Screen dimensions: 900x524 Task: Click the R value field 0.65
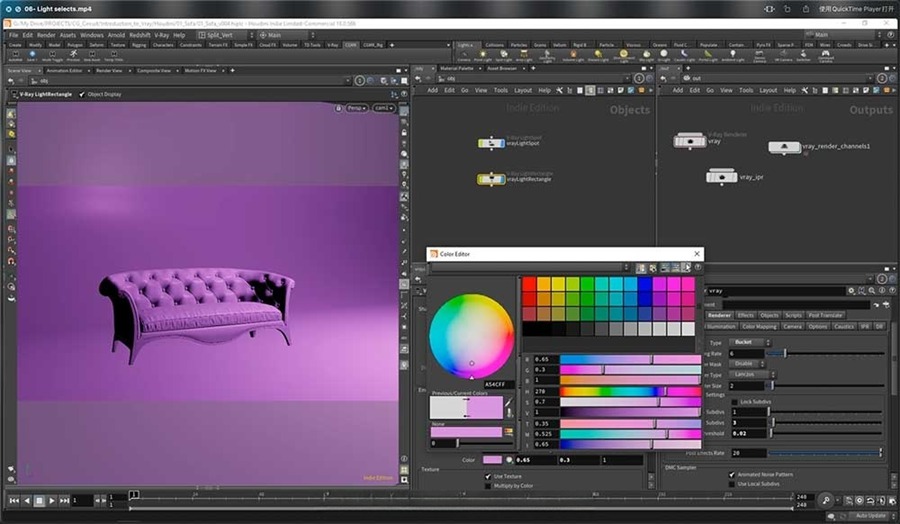click(545, 359)
